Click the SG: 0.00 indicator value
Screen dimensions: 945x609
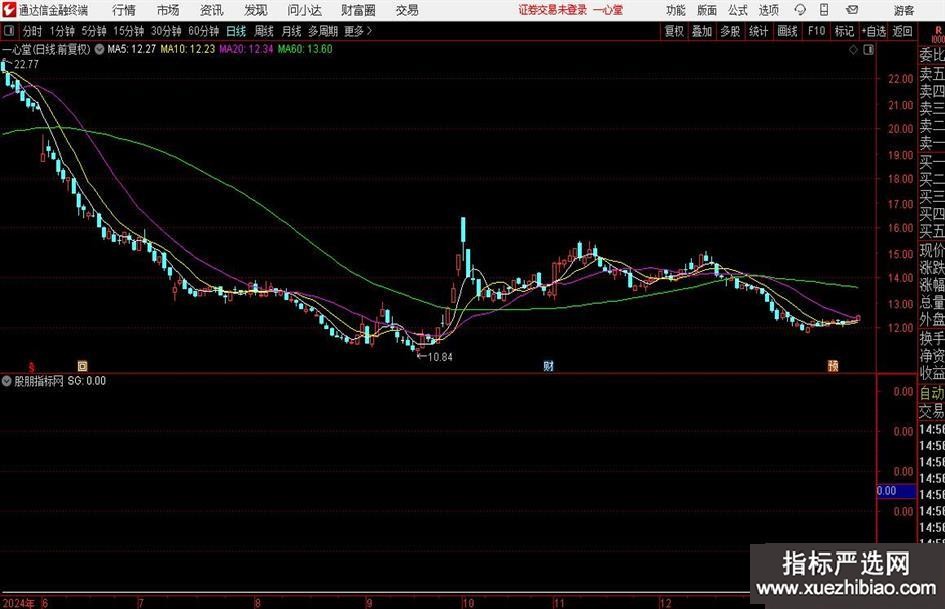pyautogui.click(x=87, y=381)
